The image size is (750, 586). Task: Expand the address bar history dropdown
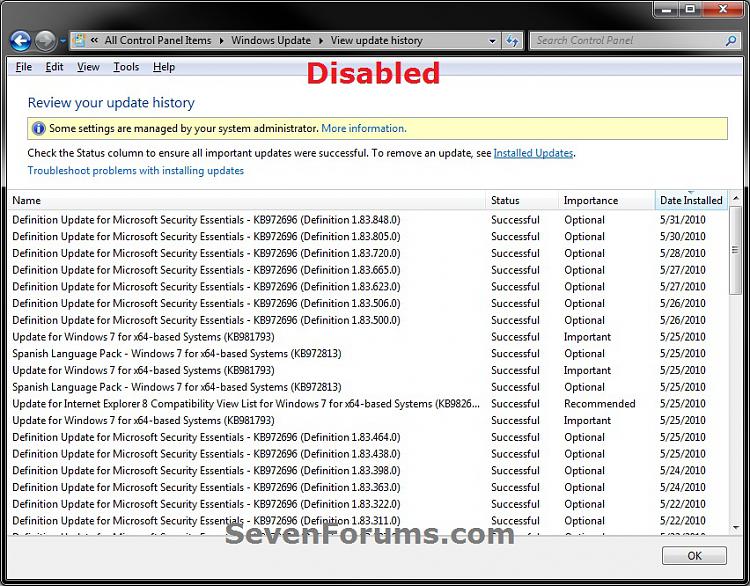(x=492, y=41)
